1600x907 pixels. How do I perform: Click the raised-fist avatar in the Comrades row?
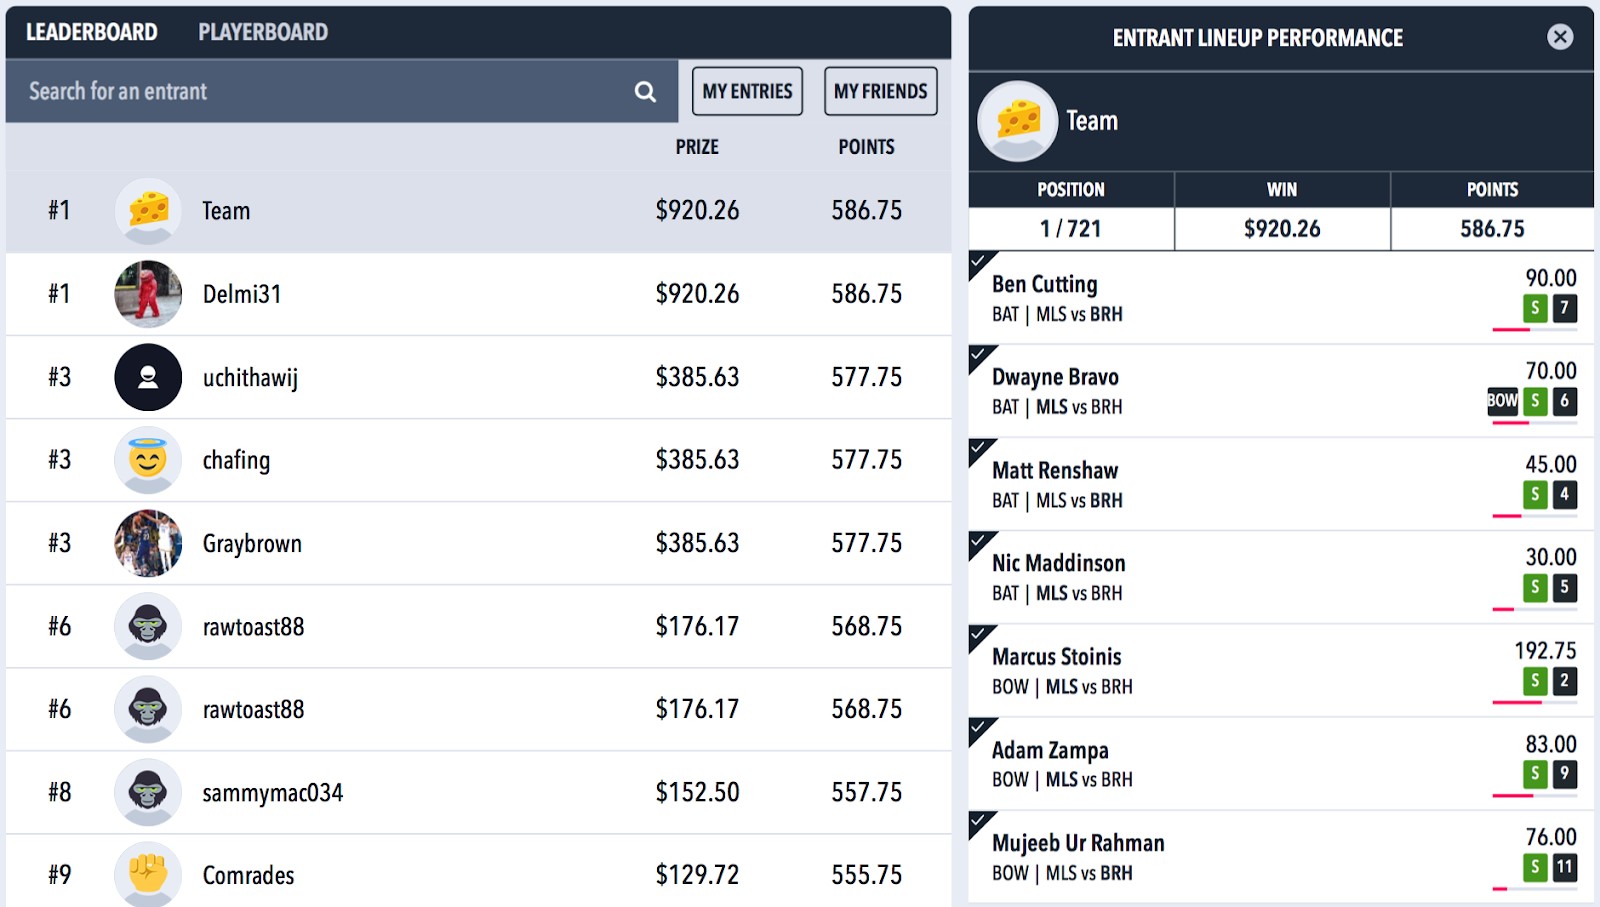point(148,875)
